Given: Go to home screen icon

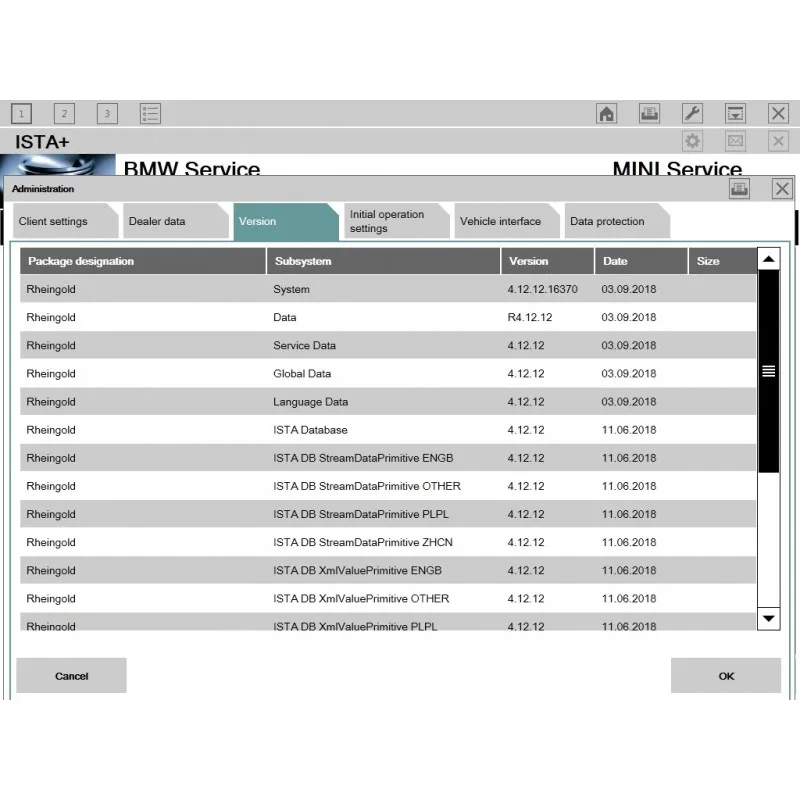Looking at the screenshot, I should pos(607,113).
